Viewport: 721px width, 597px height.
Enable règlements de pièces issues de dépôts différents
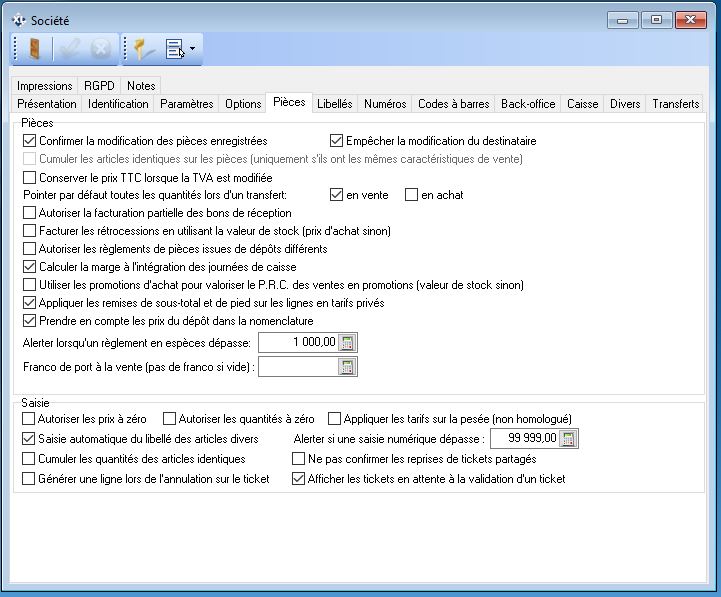tap(29, 249)
